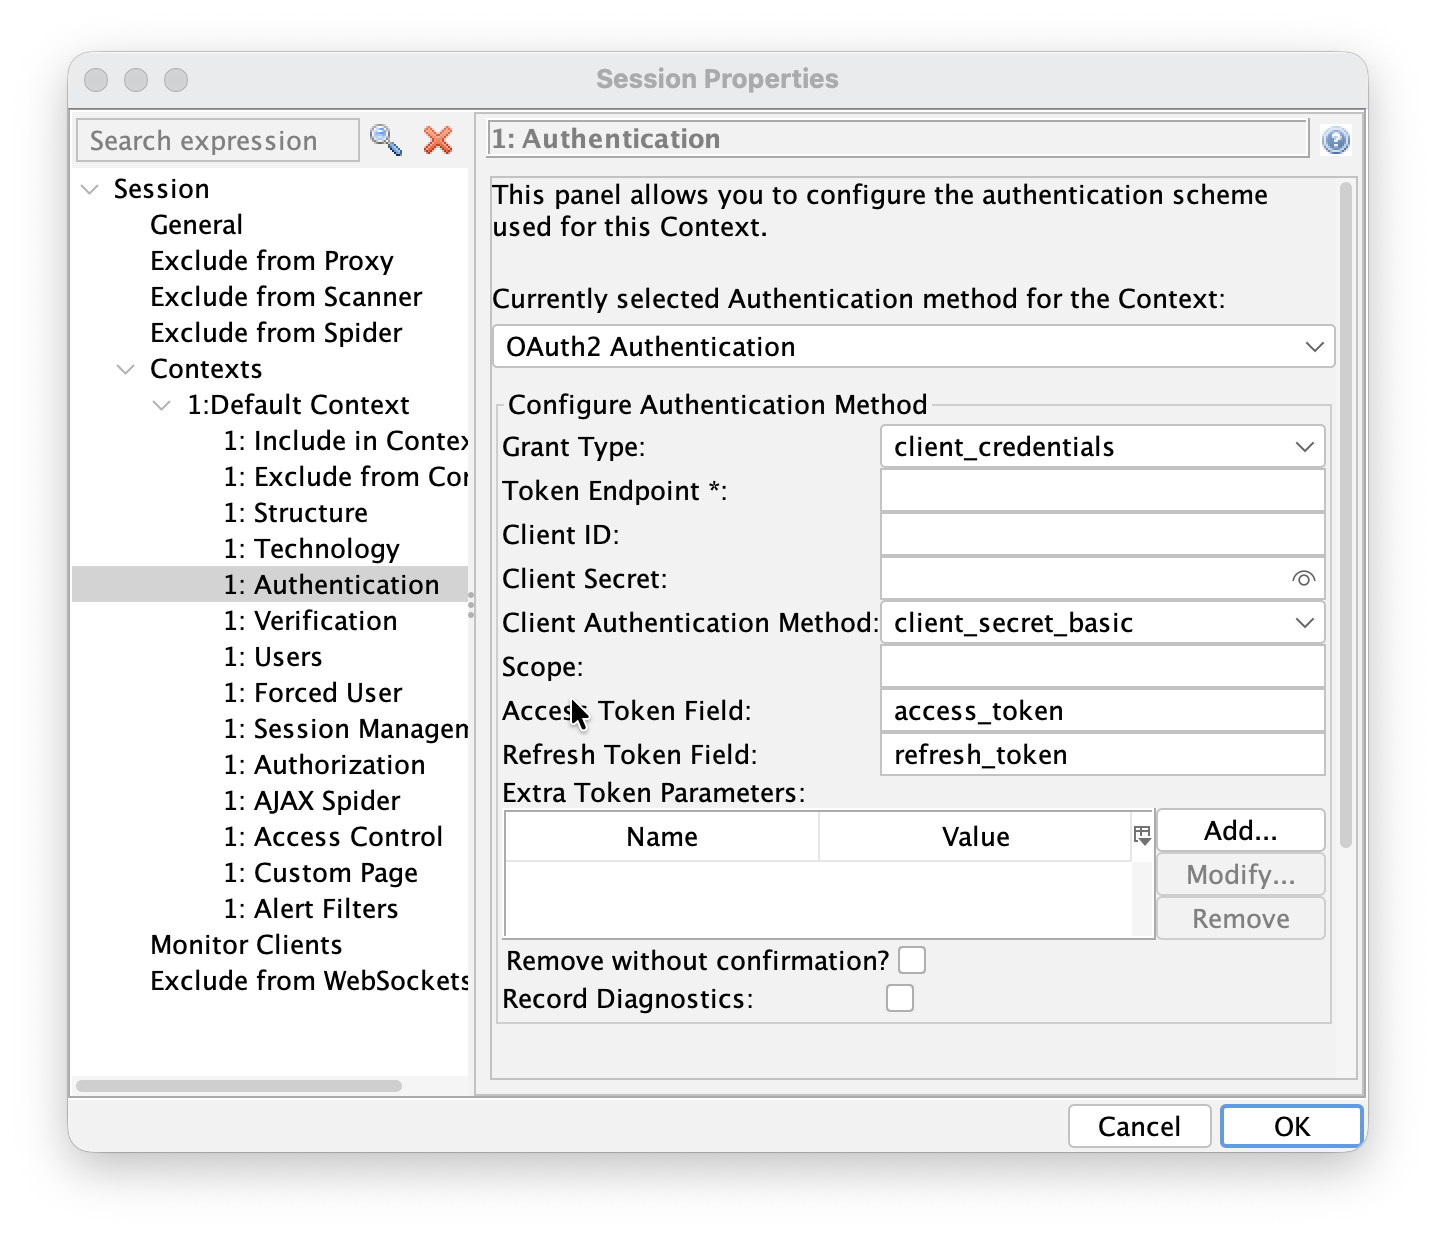Select 1: AJAX Spider
1436x1236 pixels.
312,801
